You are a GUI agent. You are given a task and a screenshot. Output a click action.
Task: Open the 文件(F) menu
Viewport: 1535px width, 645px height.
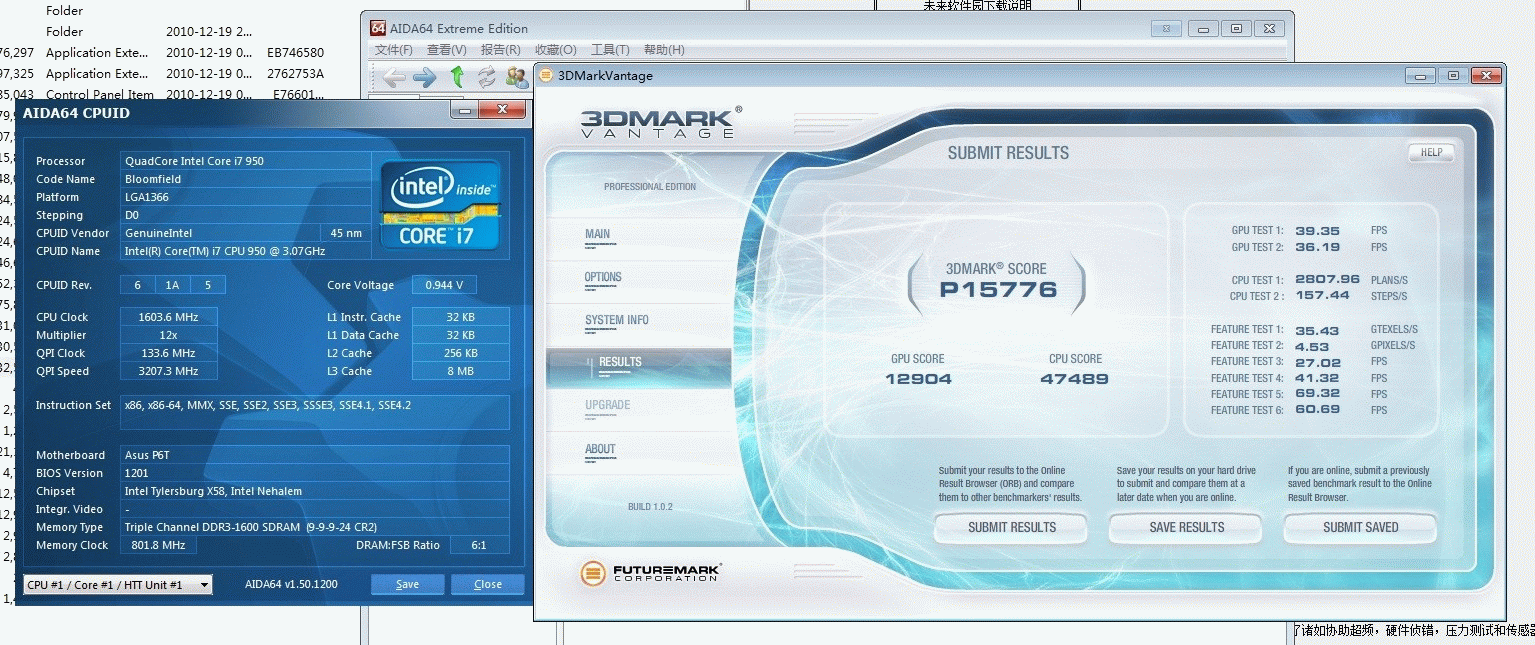pos(393,50)
